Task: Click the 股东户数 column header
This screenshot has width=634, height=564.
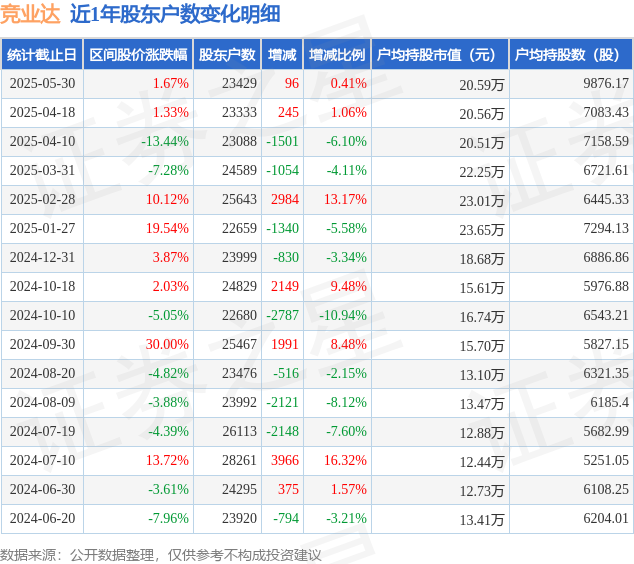Action: click(227, 55)
